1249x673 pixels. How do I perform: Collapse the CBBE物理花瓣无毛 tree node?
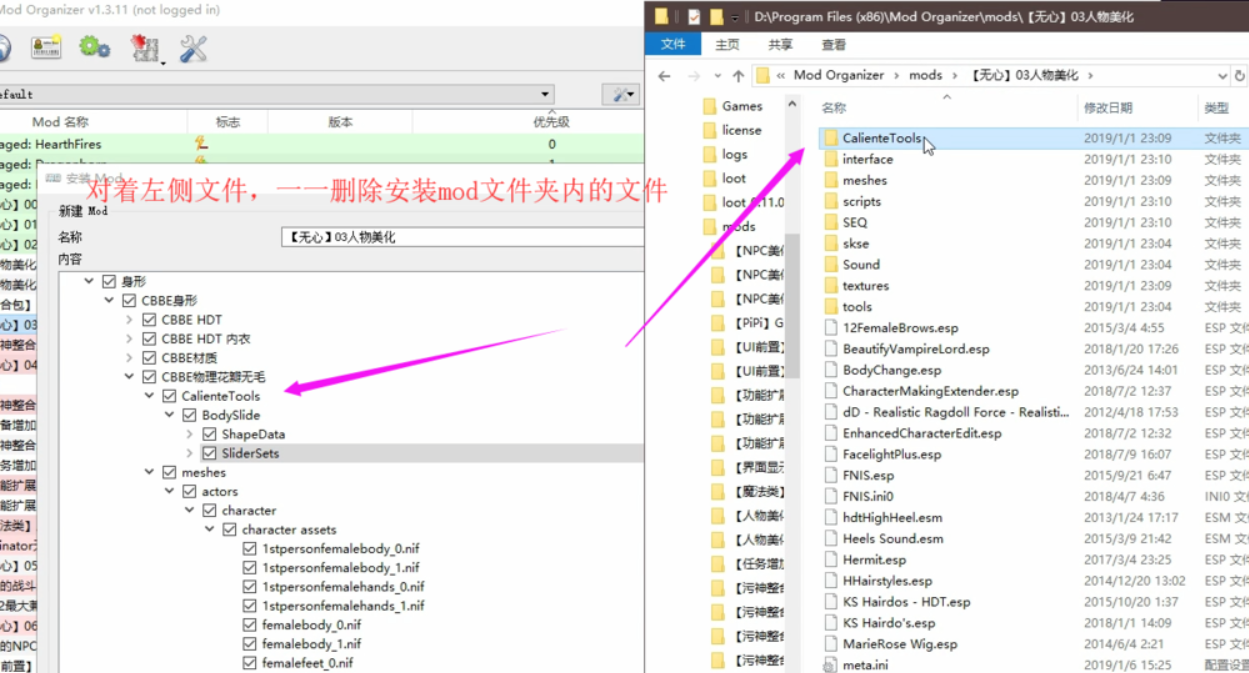point(129,377)
